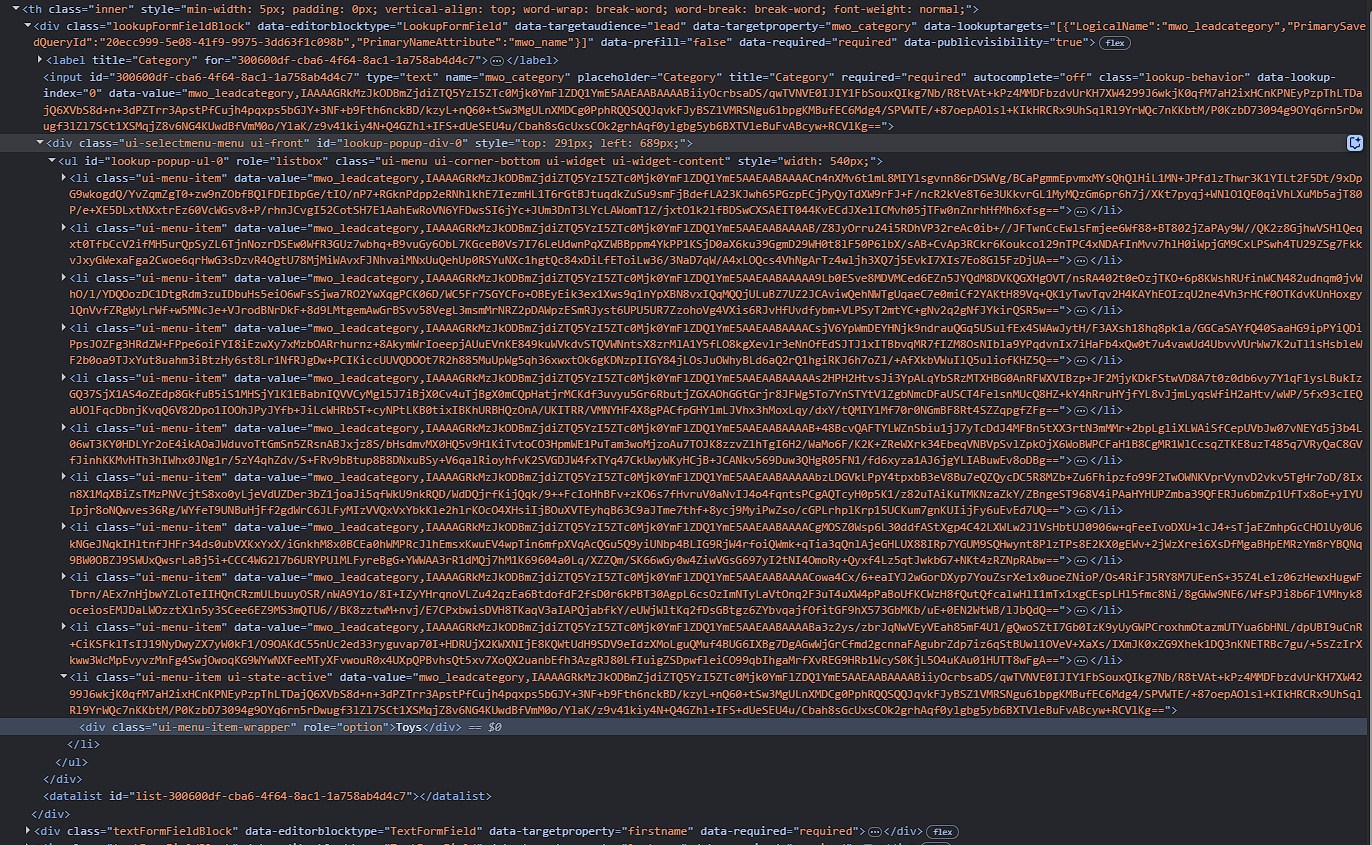Image resolution: width=1372 pixels, height=845 pixels.
Task: Collapse the li ui-state-active node
Action: (x=63, y=677)
